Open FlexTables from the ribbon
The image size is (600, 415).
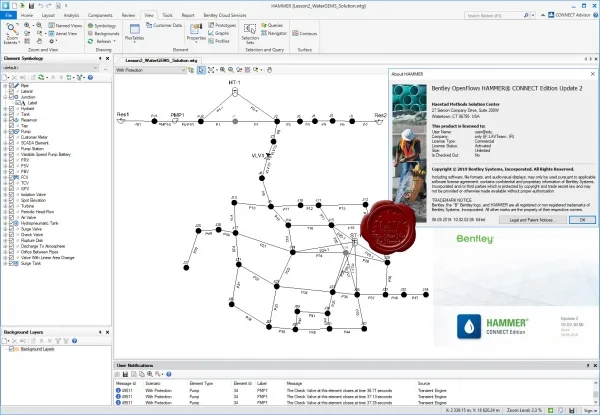point(134,33)
